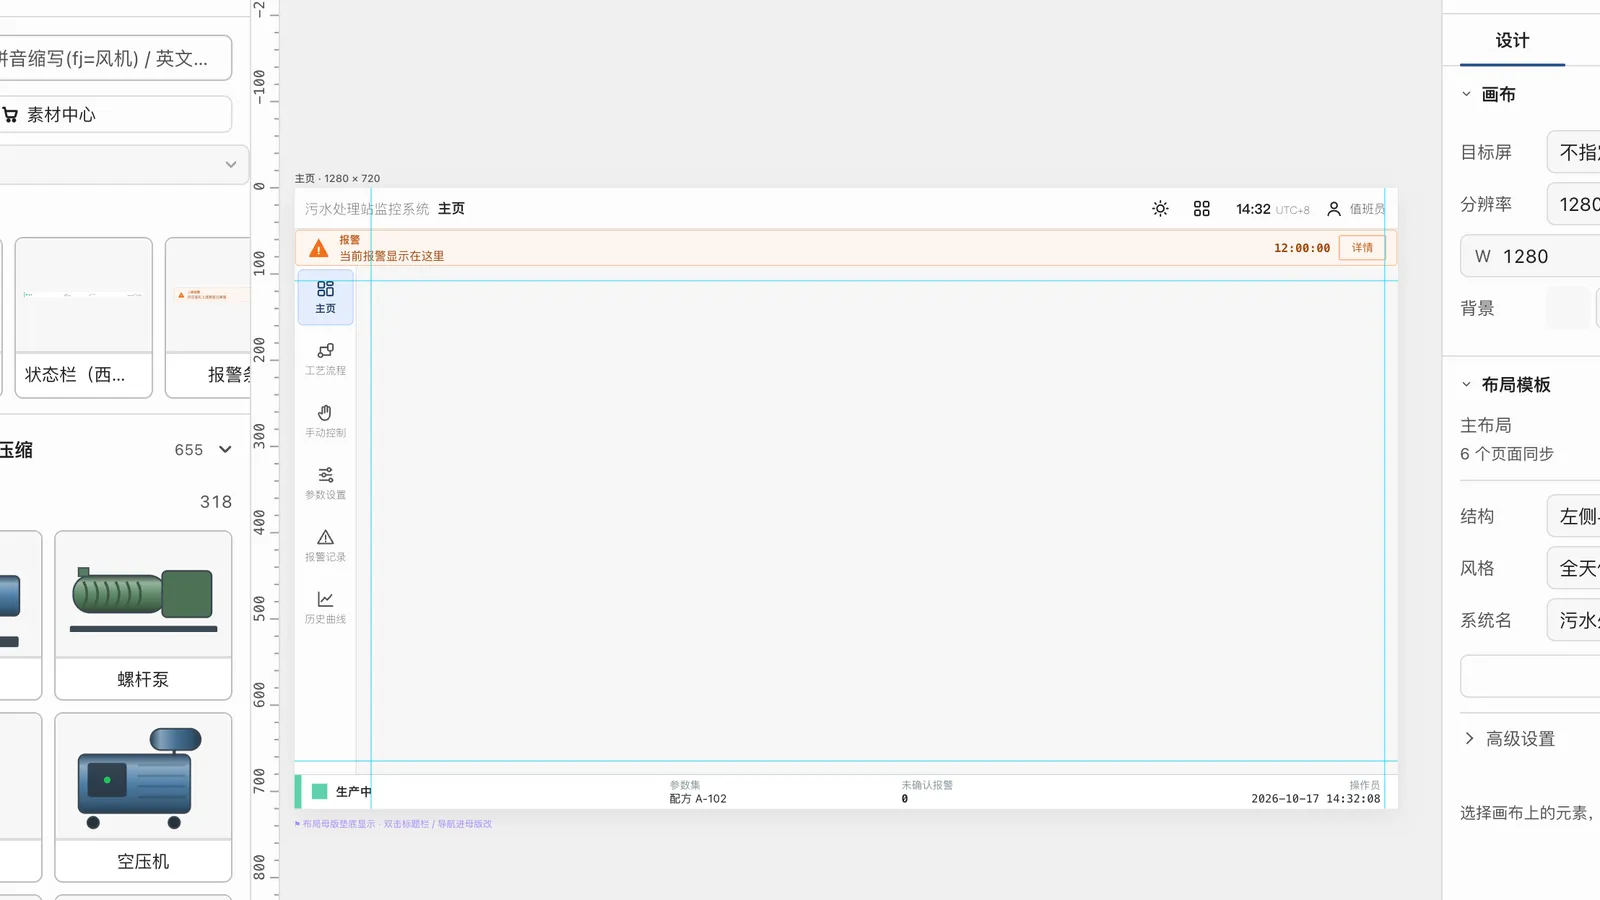Open the 参数设置 sliders nav icon
The height and width of the screenshot is (900, 1600).
[x=326, y=483]
